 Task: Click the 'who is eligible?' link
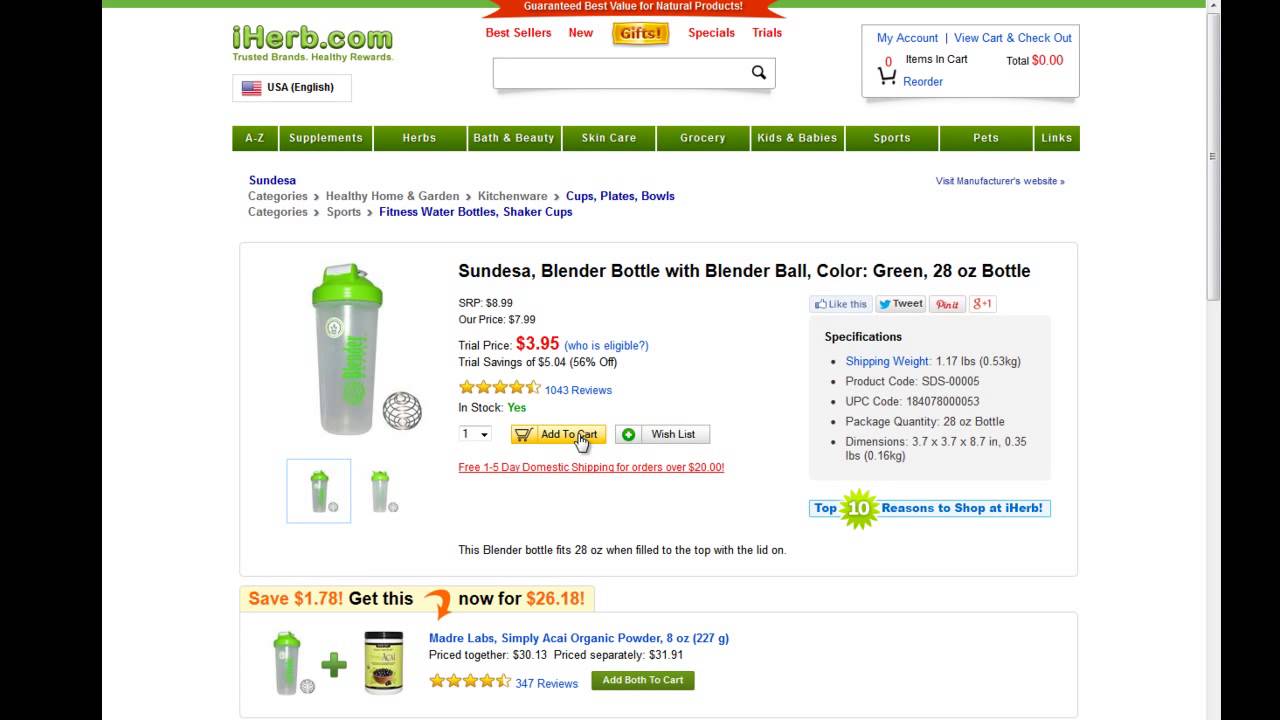tap(606, 346)
